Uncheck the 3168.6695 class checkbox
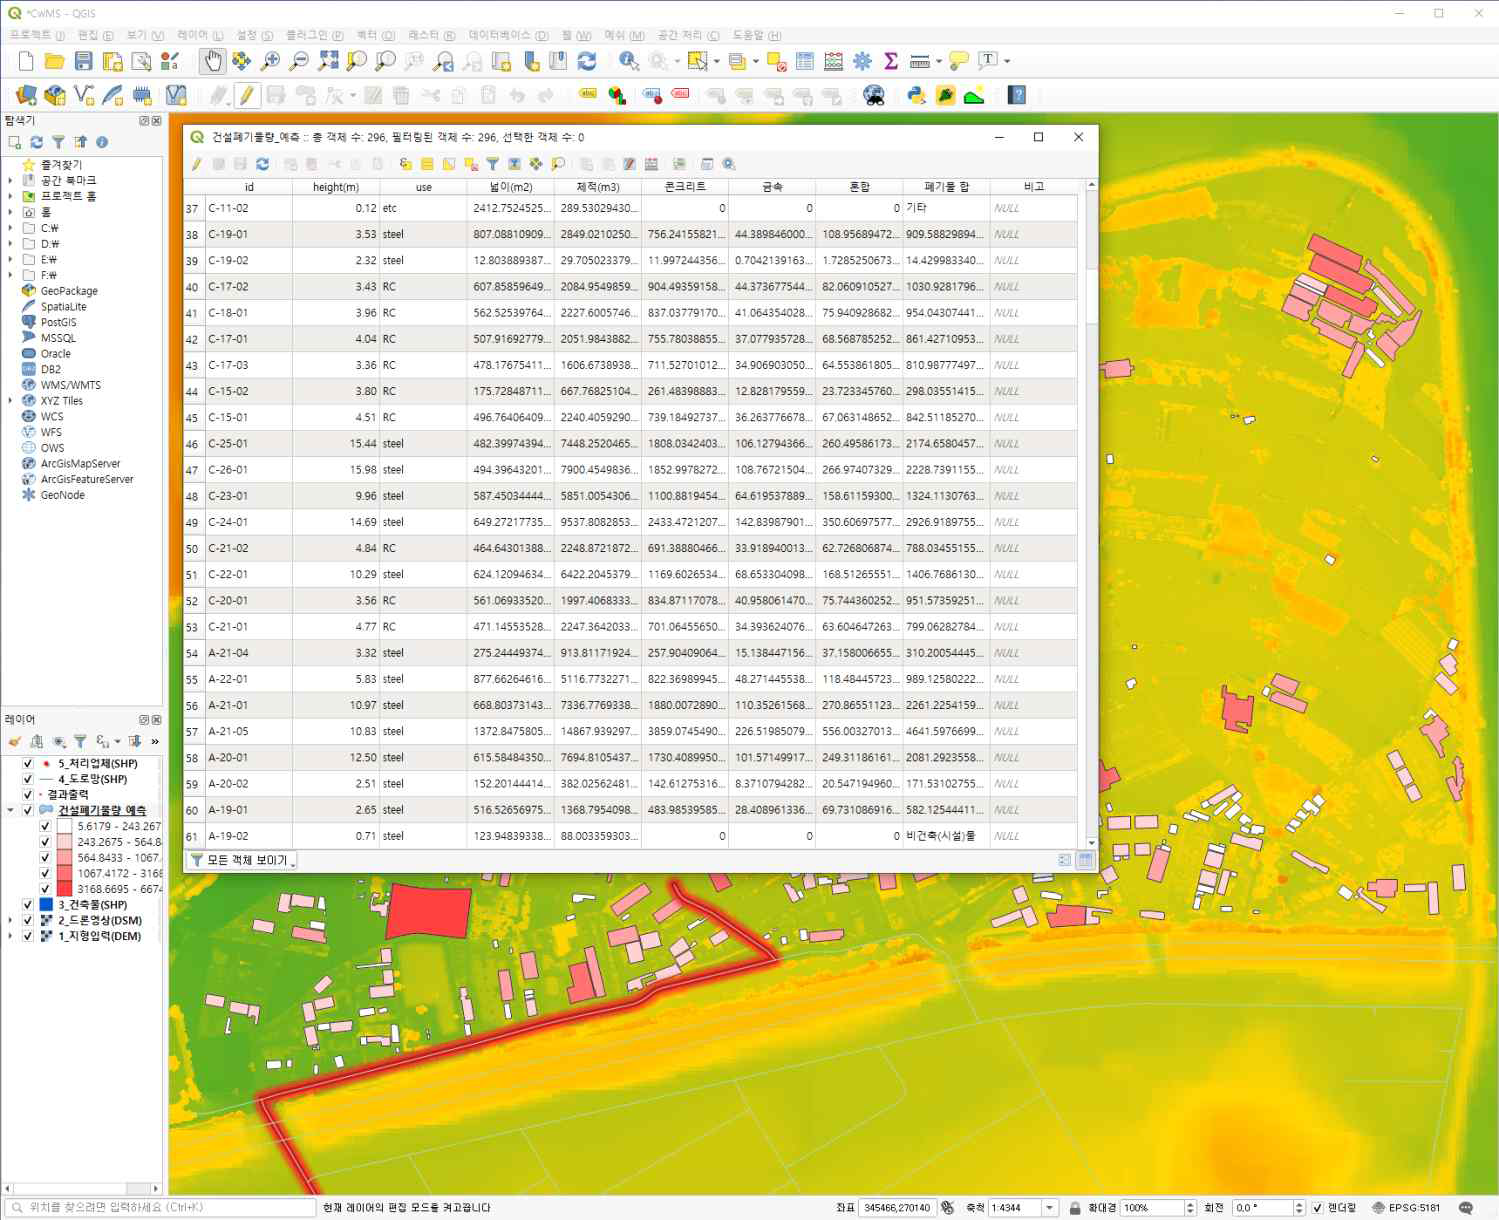The width and height of the screenshot is (1499, 1220). [45, 889]
